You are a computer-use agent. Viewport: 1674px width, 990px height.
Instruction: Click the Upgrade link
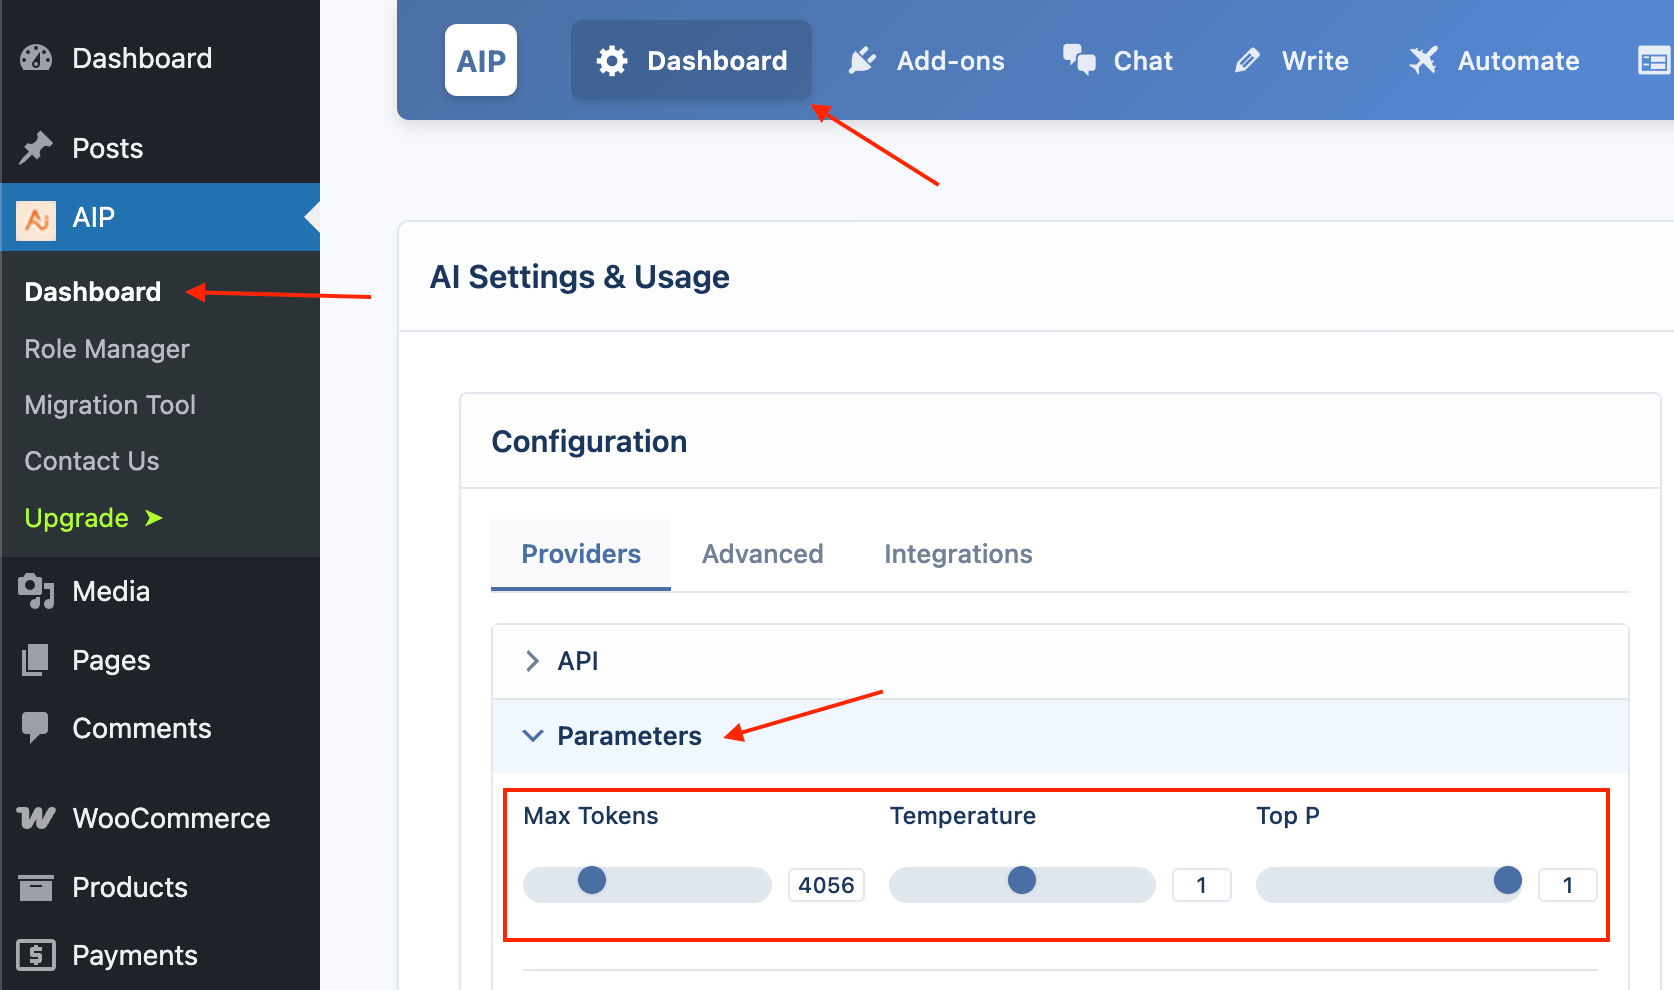(93, 518)
